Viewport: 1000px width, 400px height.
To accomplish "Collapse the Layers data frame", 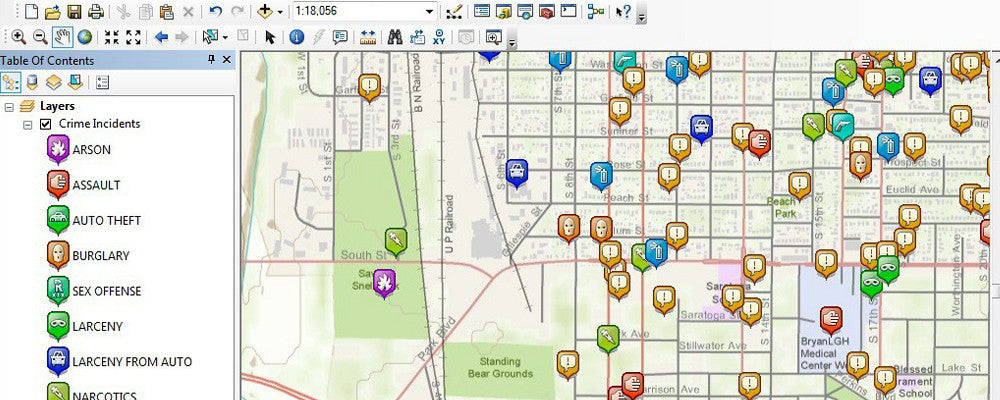I will pos(9,106).
